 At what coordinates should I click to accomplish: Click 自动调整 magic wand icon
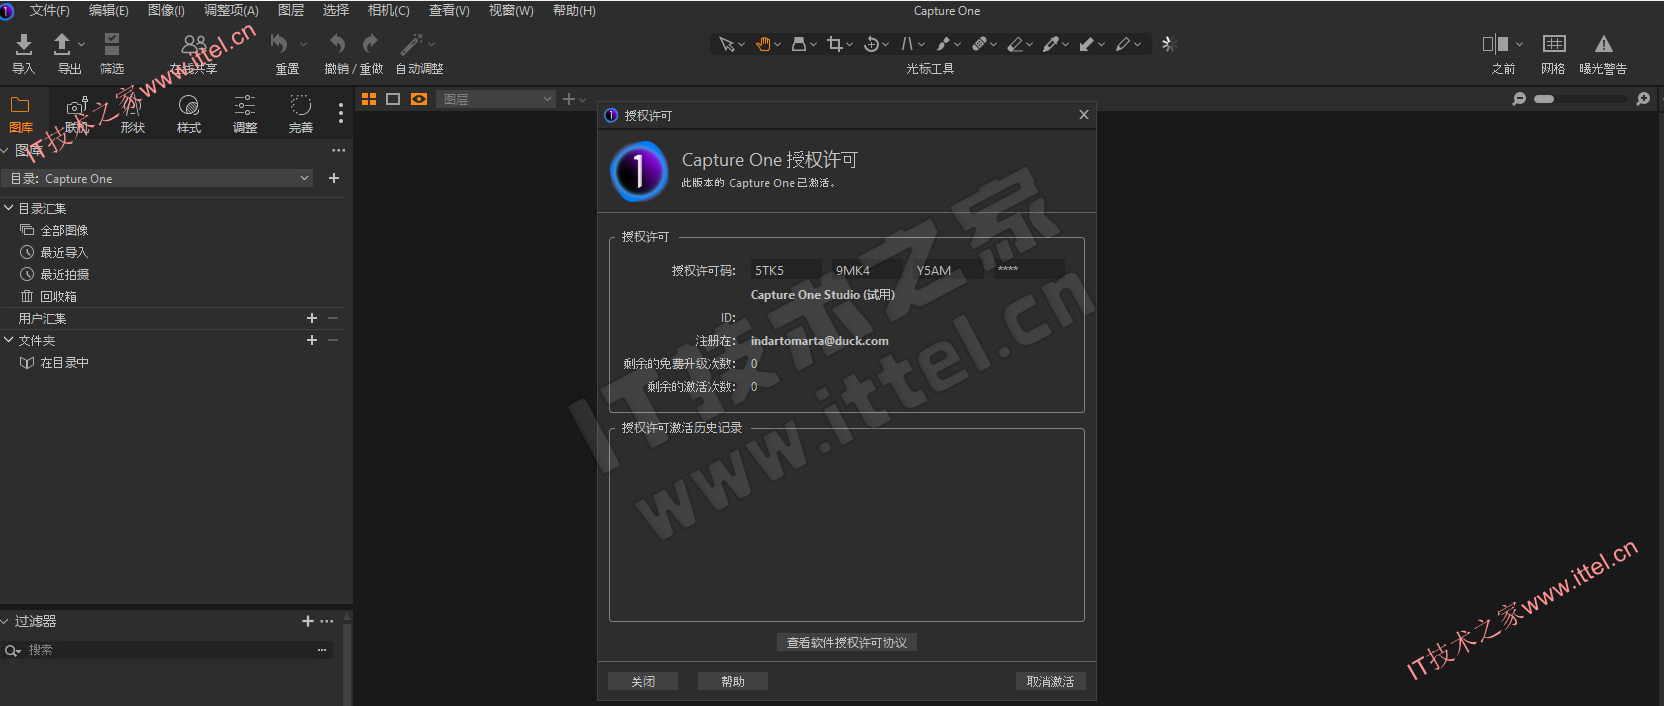[411, 44]
